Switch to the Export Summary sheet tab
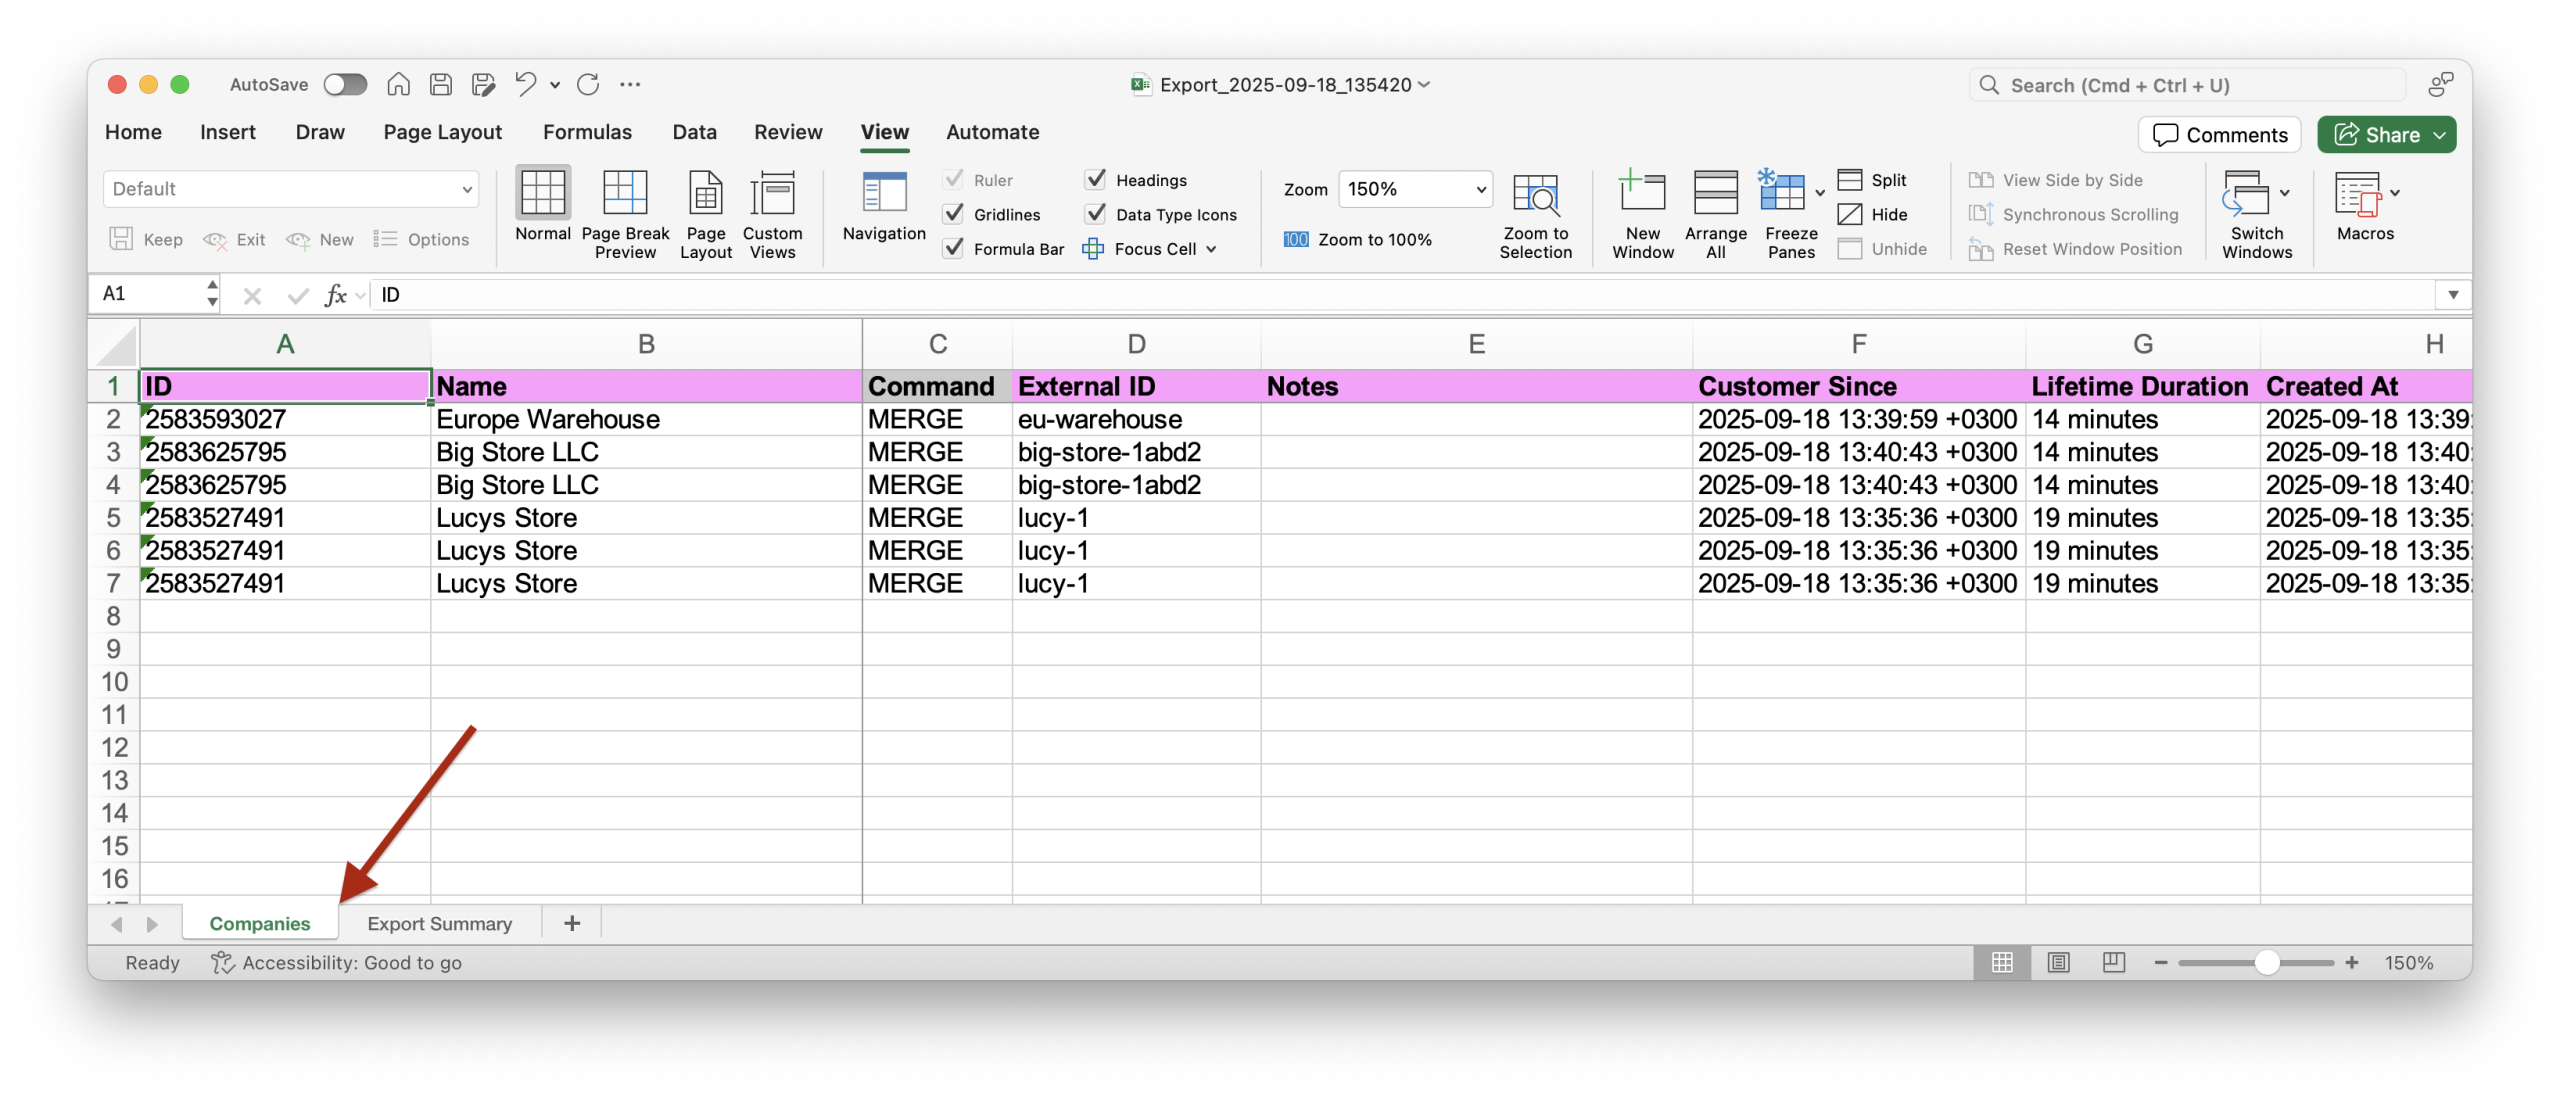The height and width of the screenshot is (1096, 2560). [x=439, y=924]
